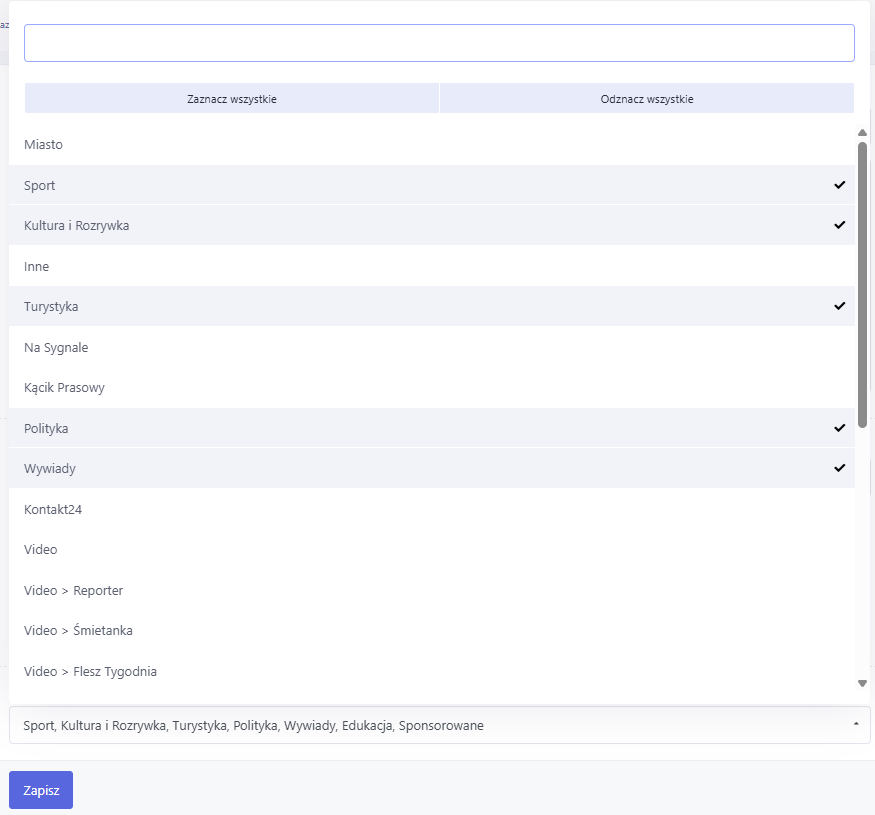Image resolution: width=875 pixels, height=815 pixels.
Task: Select the Miasto option
Action: [431, 145]
